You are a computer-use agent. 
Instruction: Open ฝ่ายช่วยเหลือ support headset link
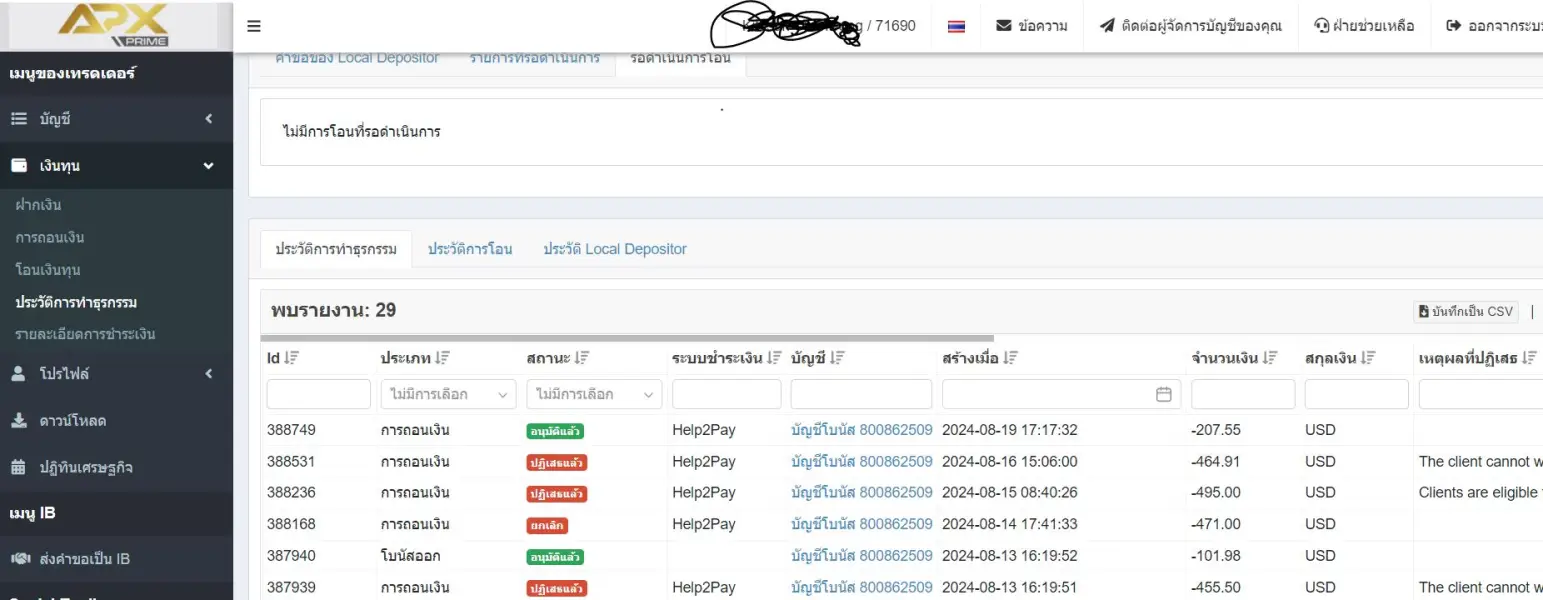[x=1364, y=26]
